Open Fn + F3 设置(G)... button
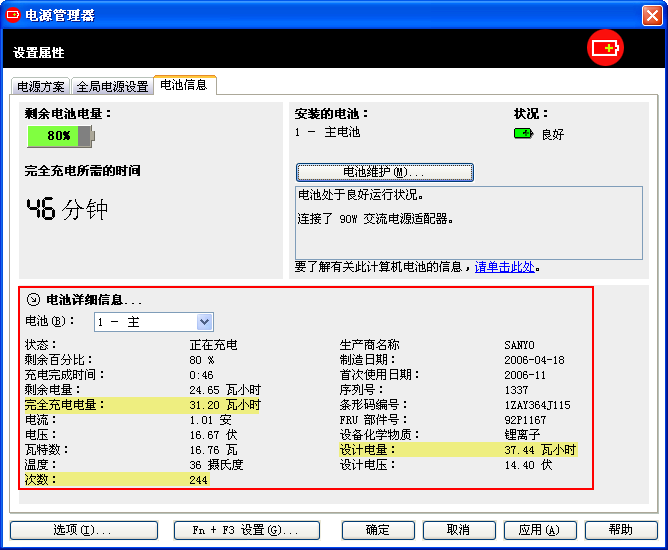Screen dimensions: 668x550 coord(247,530)
